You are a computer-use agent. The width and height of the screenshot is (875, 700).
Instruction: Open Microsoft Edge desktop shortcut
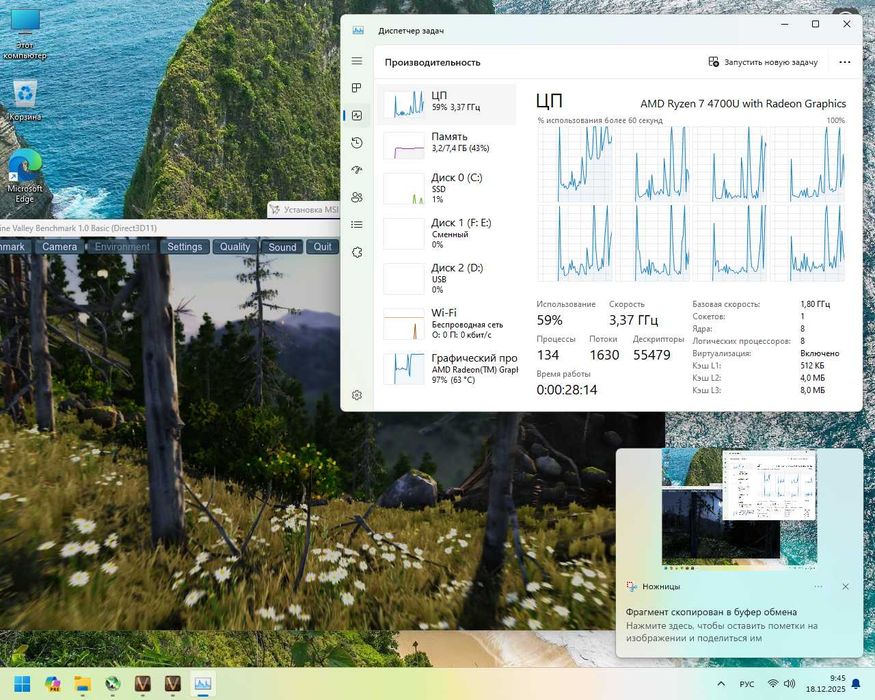[25, 176]
